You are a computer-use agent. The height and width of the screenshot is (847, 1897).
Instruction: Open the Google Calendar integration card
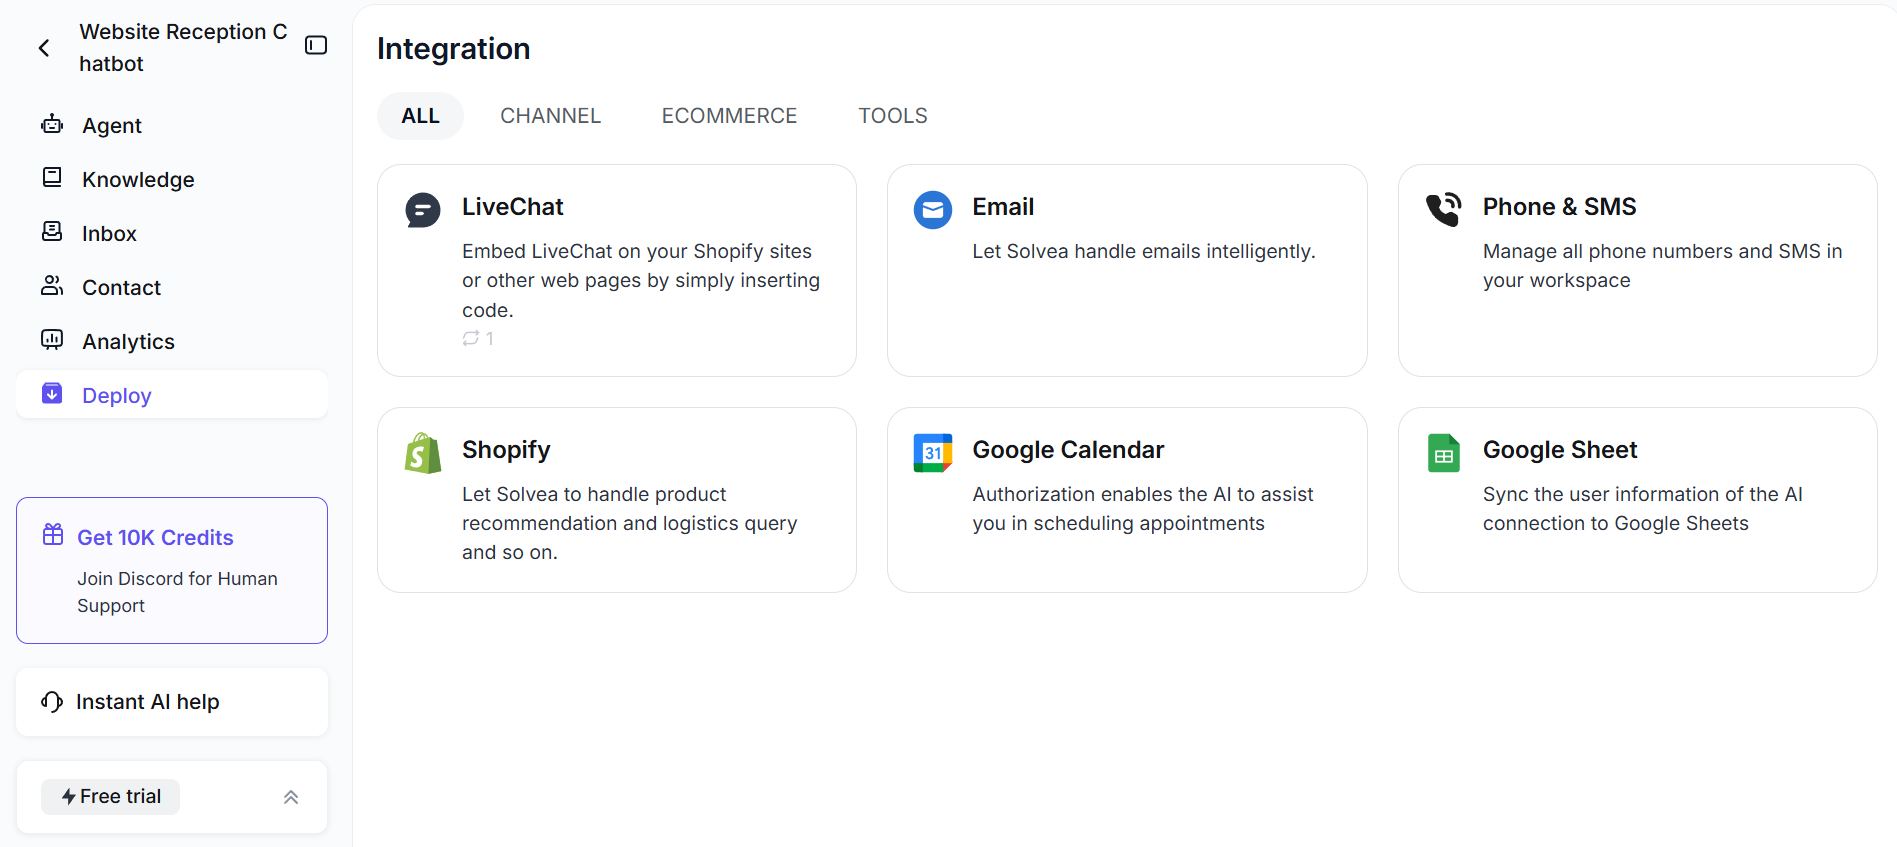pyautogui.click(x=1126, y=499)
